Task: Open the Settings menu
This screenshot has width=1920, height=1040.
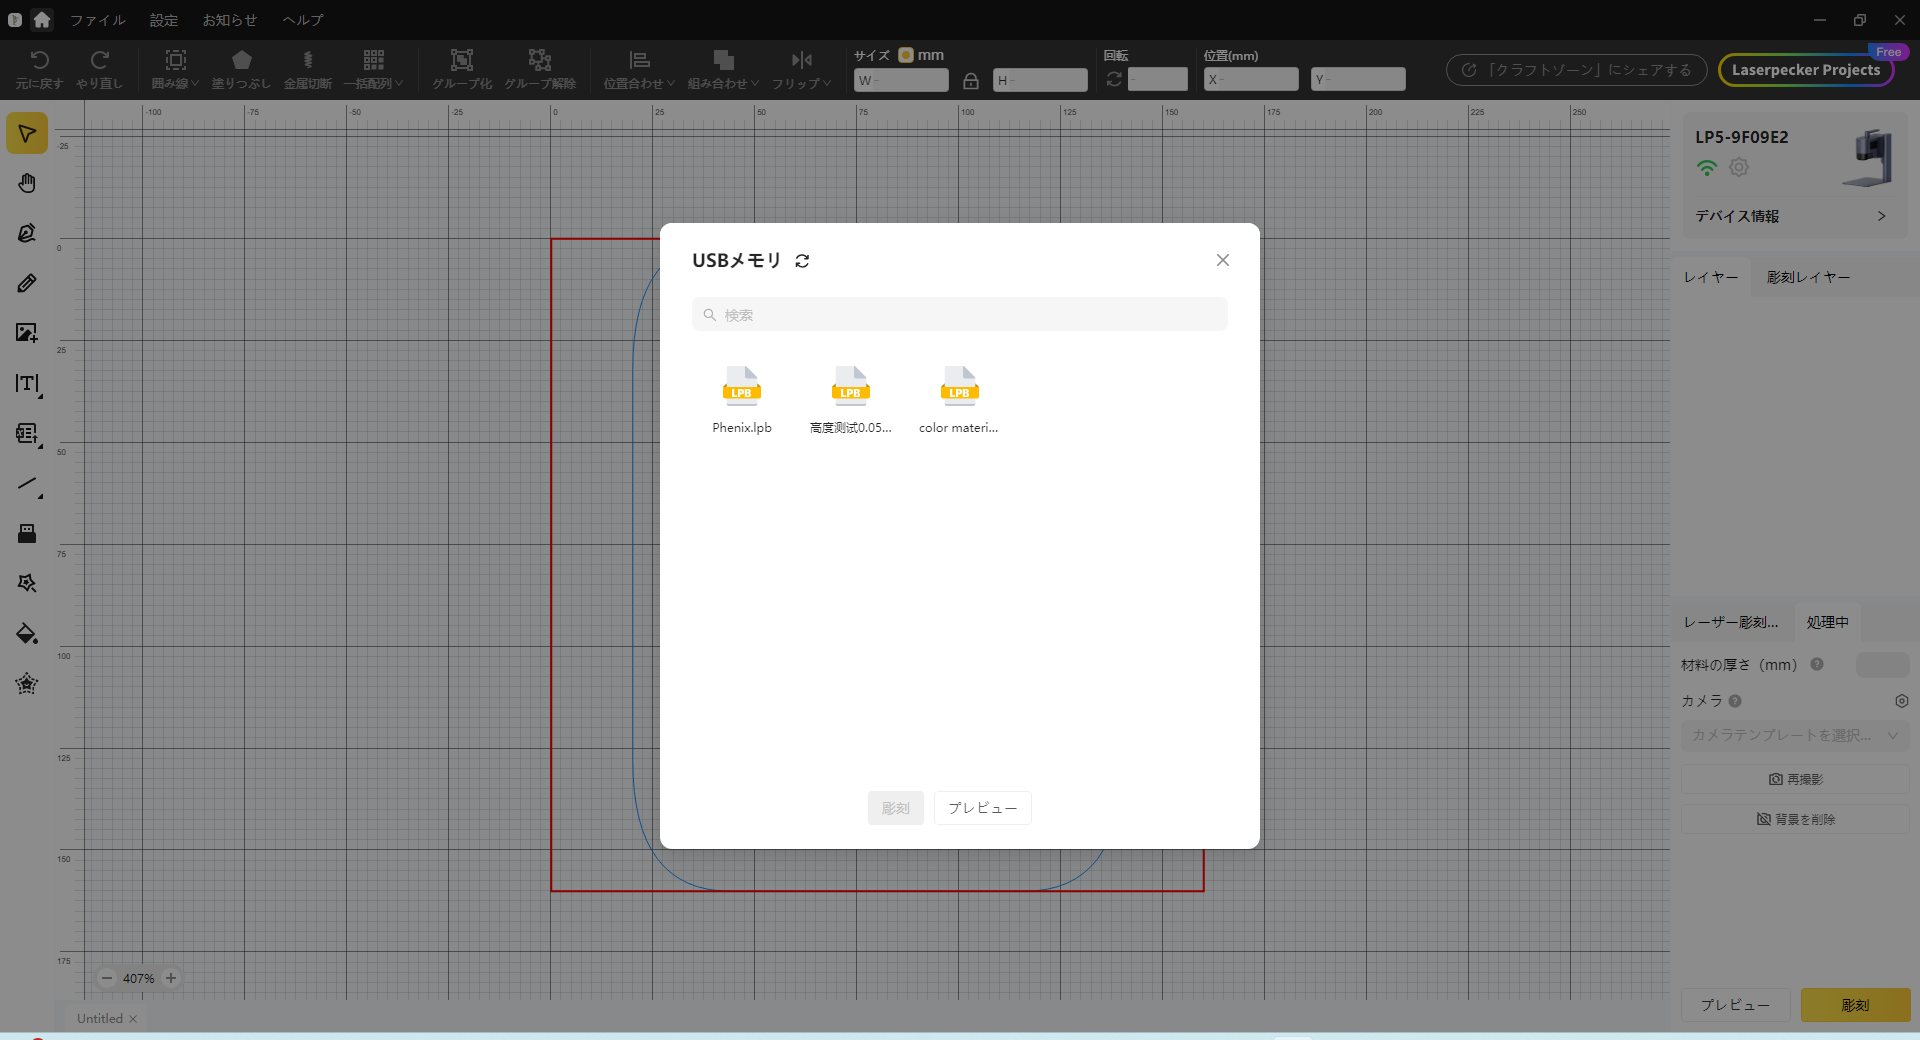Action: tap(164, 20)
